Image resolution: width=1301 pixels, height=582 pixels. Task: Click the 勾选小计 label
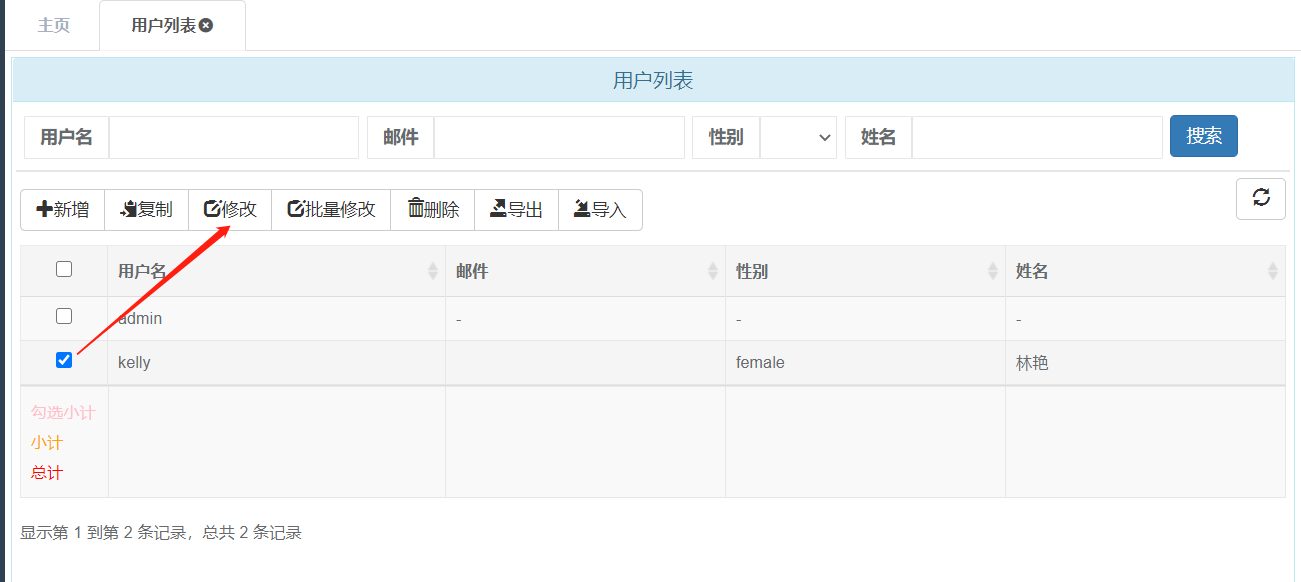point(63,412)
